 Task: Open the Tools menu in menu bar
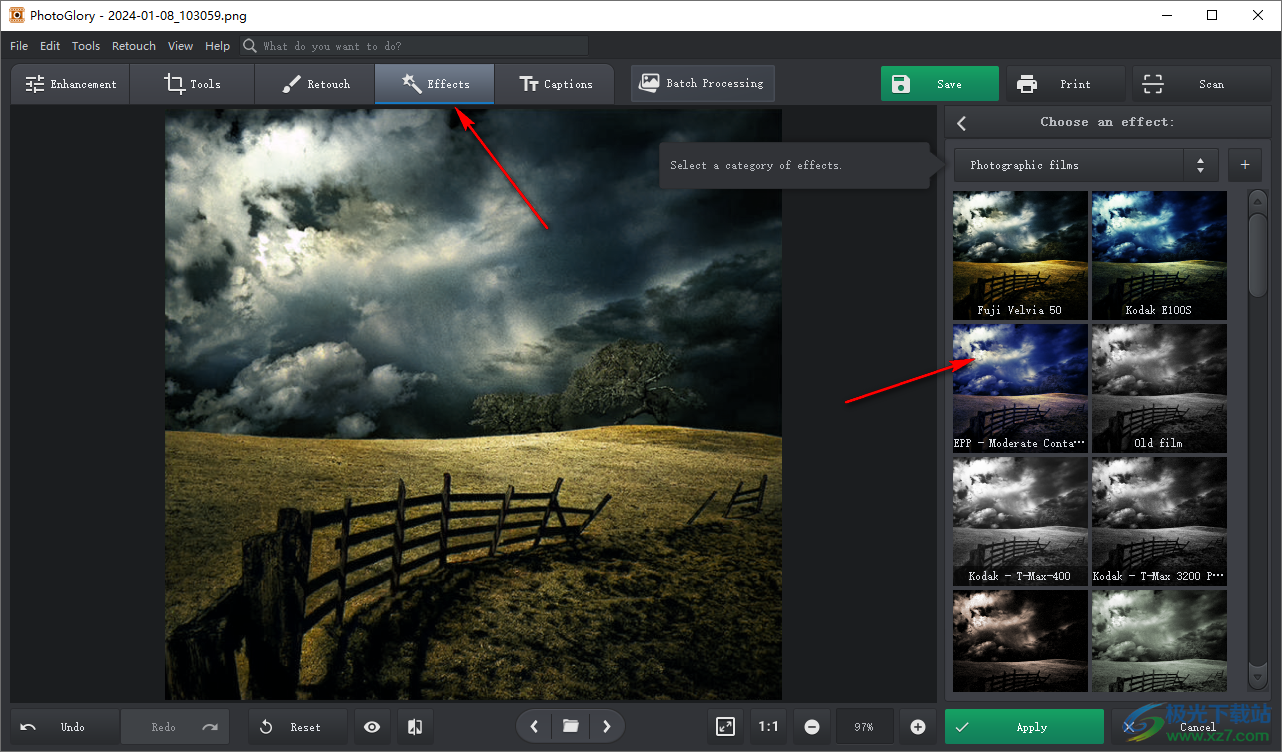86,46
